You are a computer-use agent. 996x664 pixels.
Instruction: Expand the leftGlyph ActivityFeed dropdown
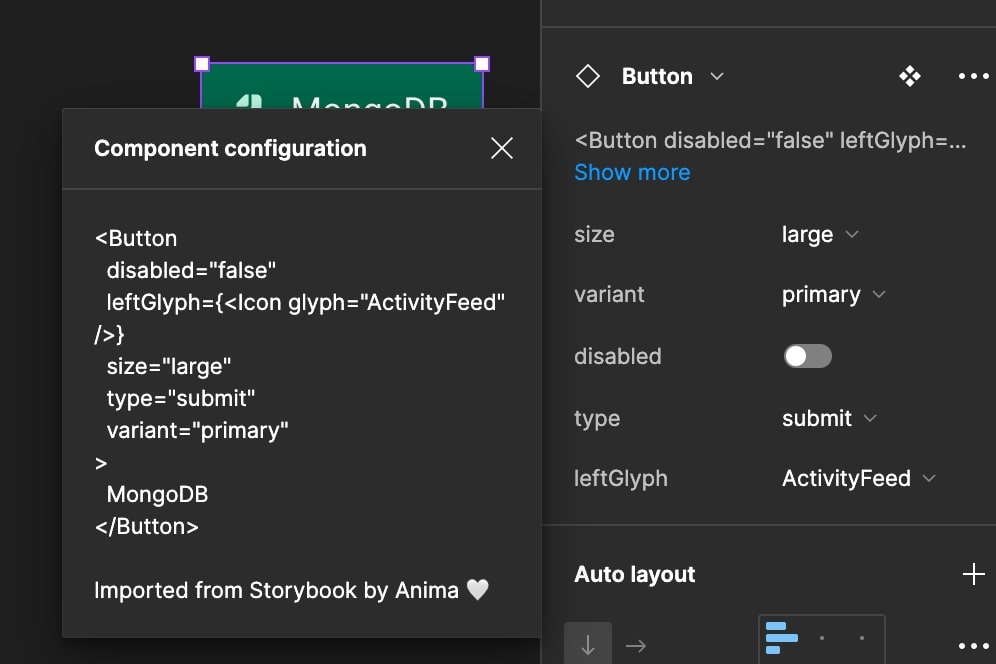pos(858,478)
